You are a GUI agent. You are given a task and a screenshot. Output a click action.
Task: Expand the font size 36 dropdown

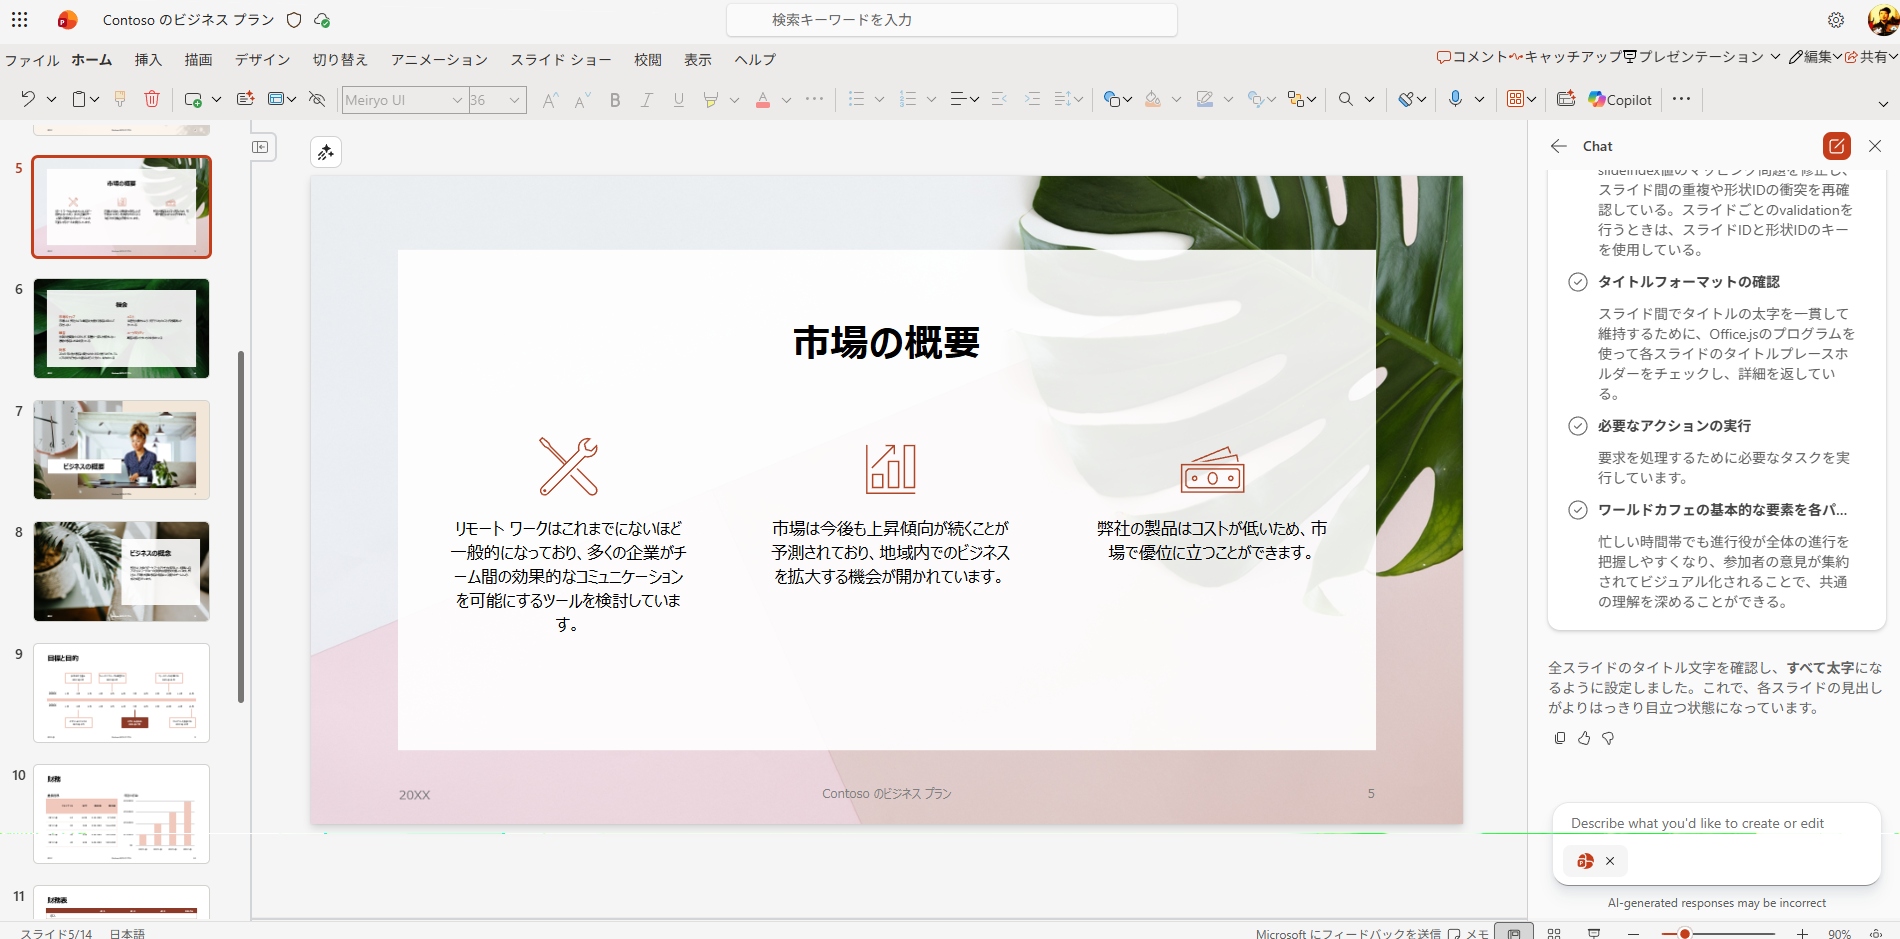[x=514, y=100]
